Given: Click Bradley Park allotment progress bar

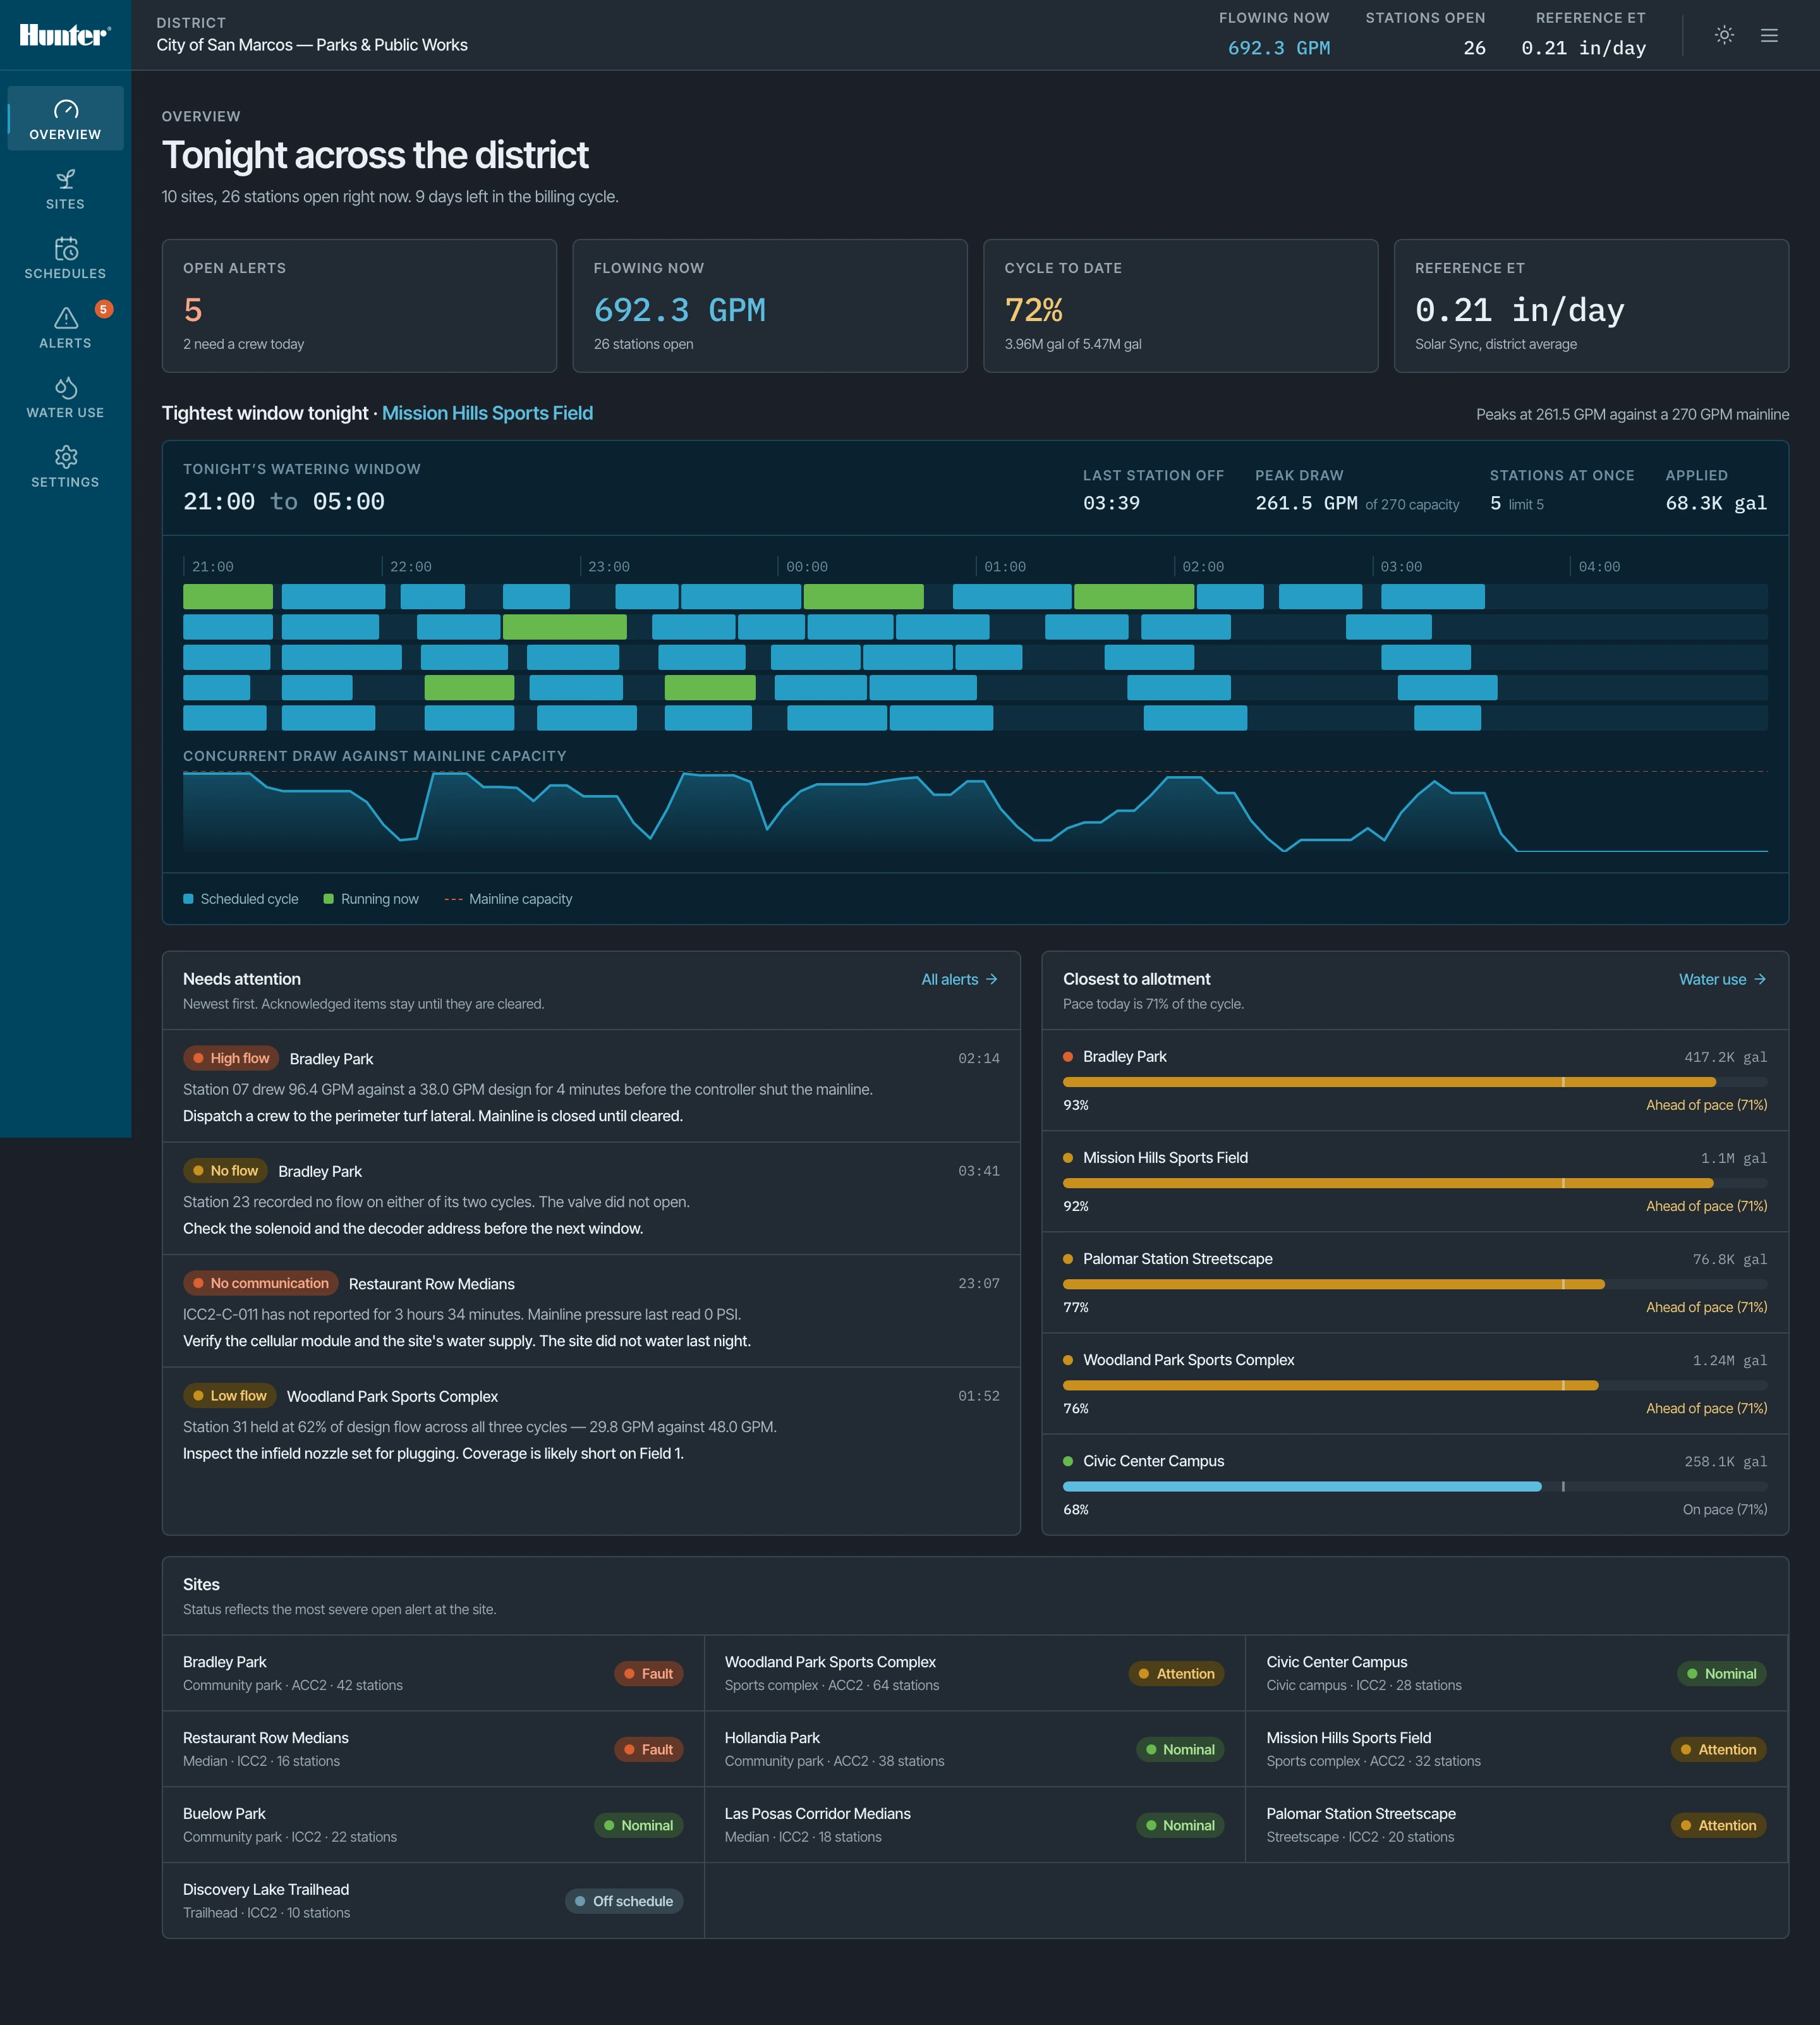Looking at the screenshot, I should pyautogui.click(x=1415, y=1082).
